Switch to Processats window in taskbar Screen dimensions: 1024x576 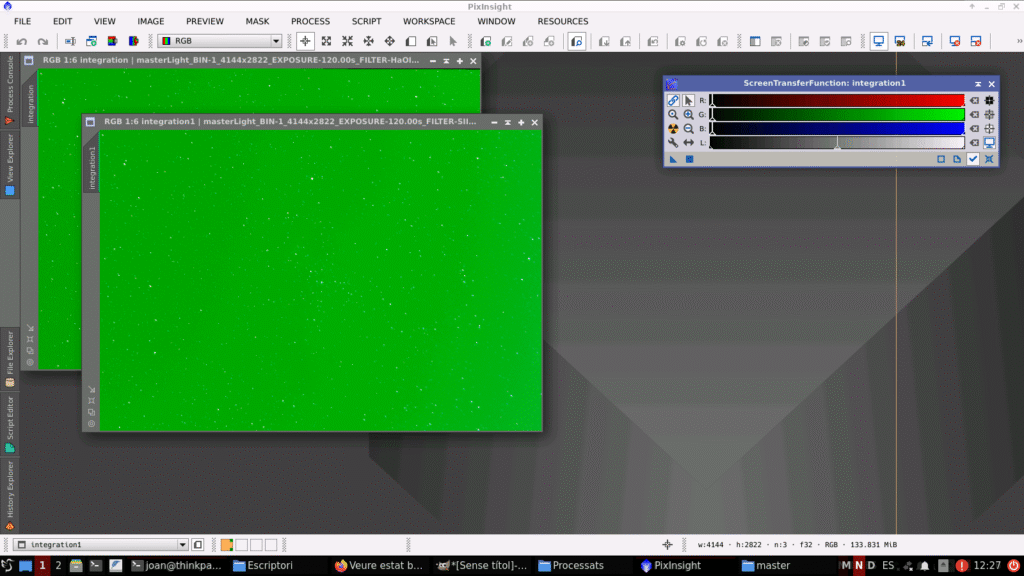tap(570, 565)
